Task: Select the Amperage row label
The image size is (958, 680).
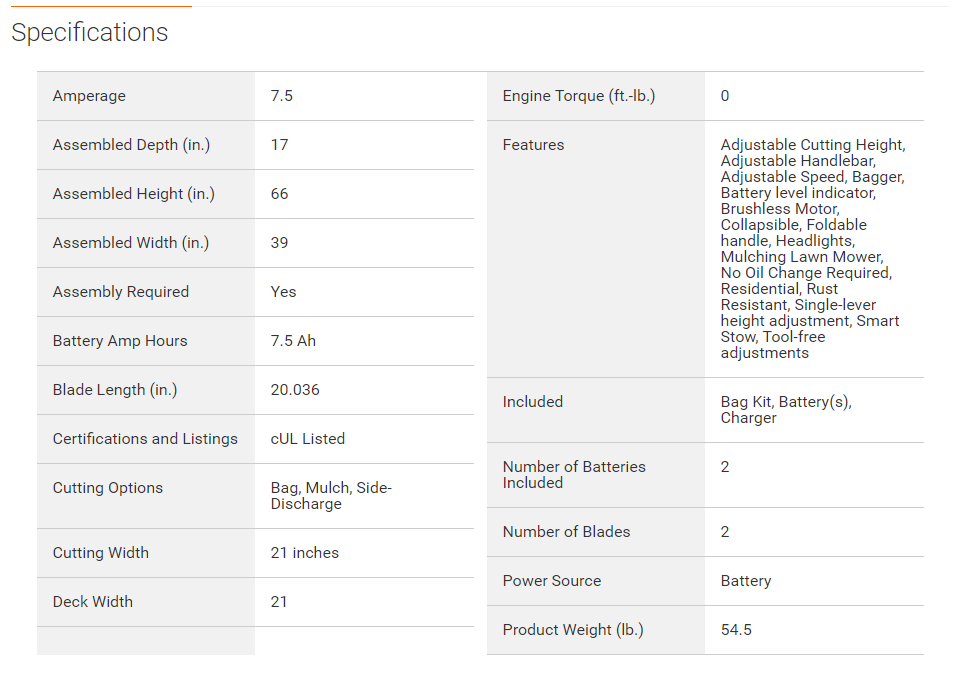Action: coord(89,96)
